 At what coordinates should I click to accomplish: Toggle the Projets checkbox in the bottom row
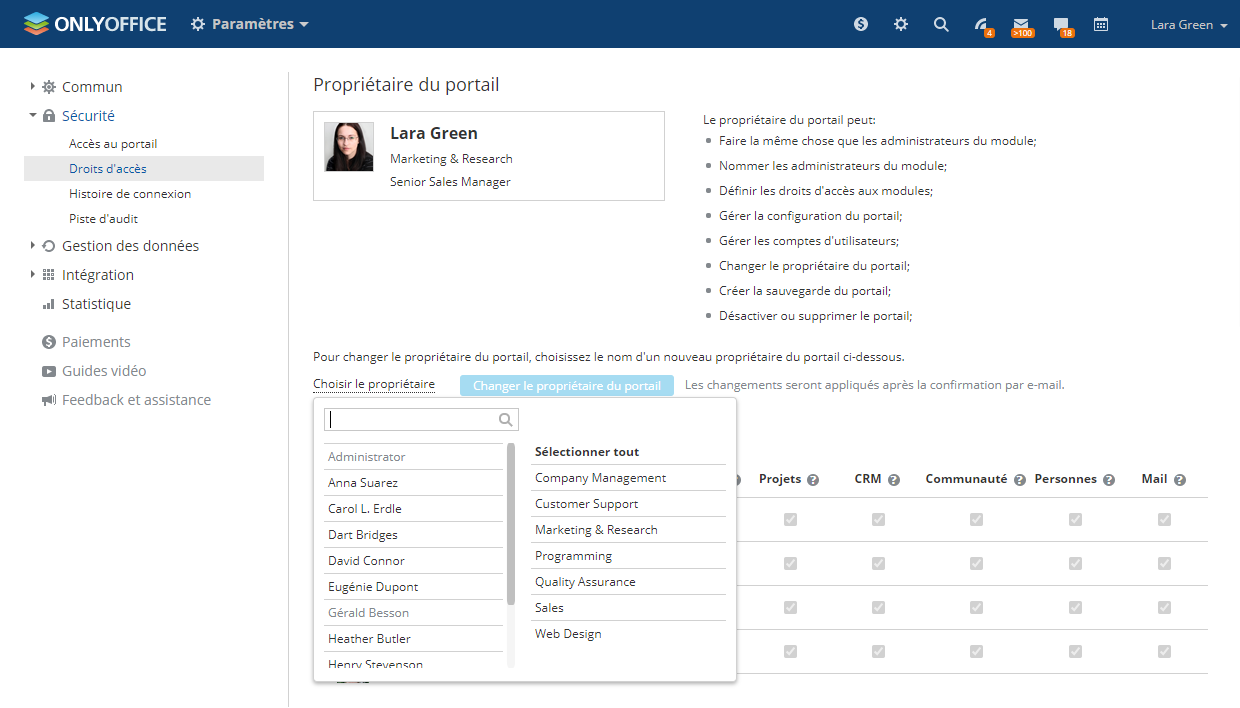(x=790, y=652)
